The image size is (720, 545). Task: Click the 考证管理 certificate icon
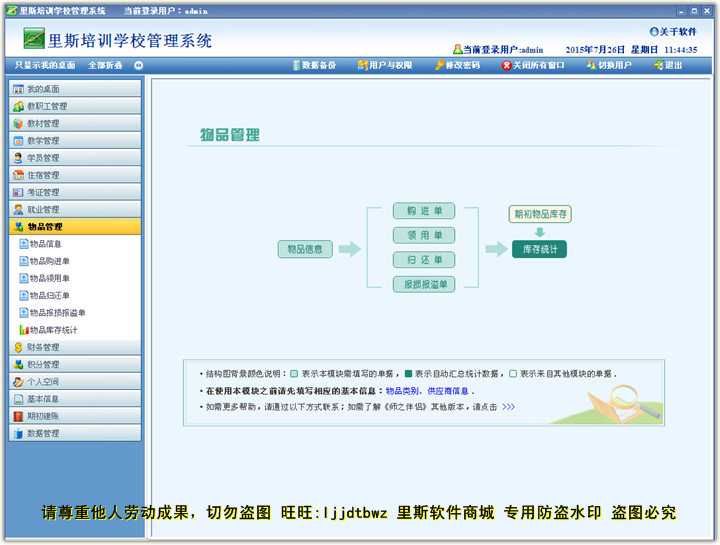18,192
